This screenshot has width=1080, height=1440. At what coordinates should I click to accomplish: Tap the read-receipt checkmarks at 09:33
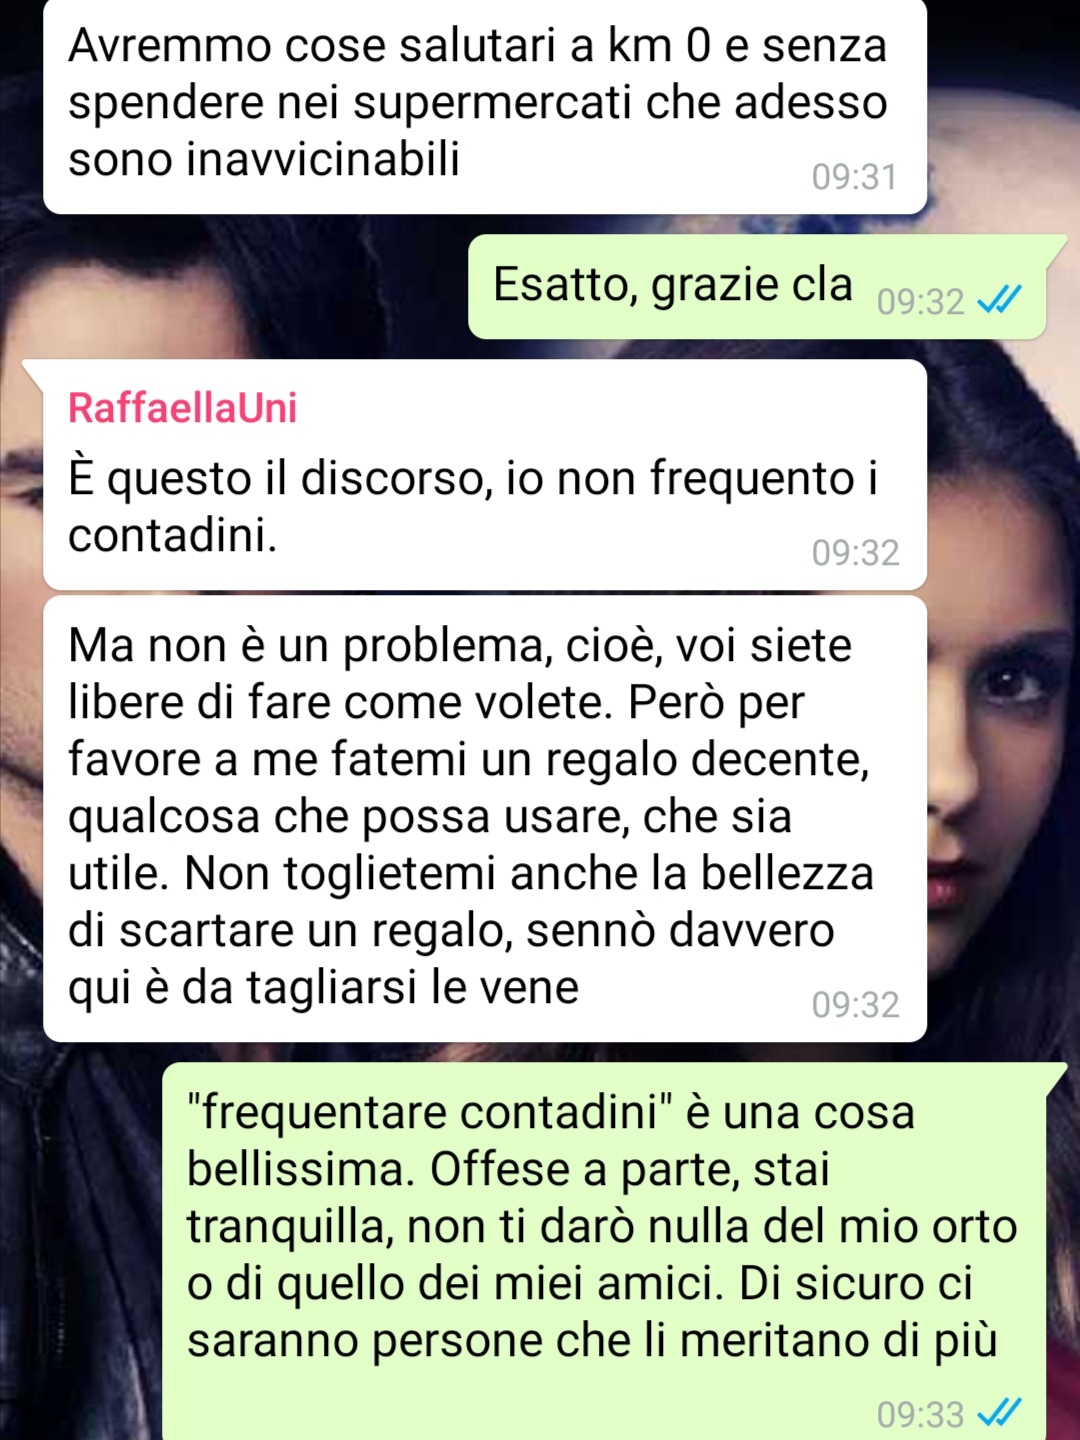[999, 1413]
